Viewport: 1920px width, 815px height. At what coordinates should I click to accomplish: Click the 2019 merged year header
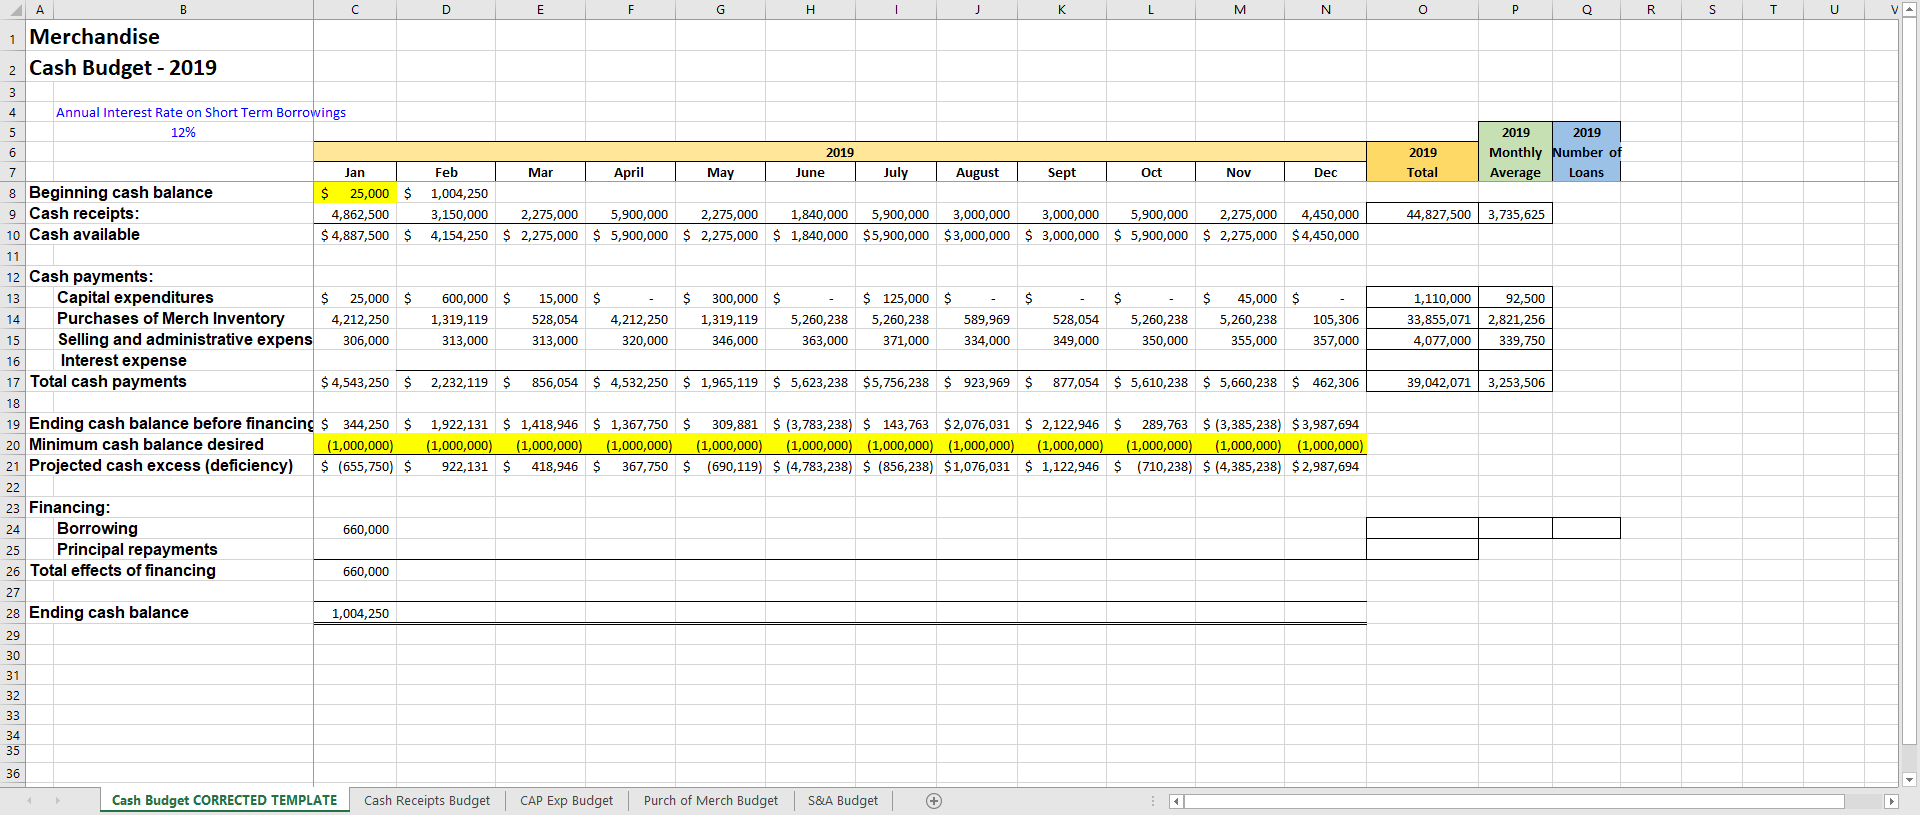840,152
